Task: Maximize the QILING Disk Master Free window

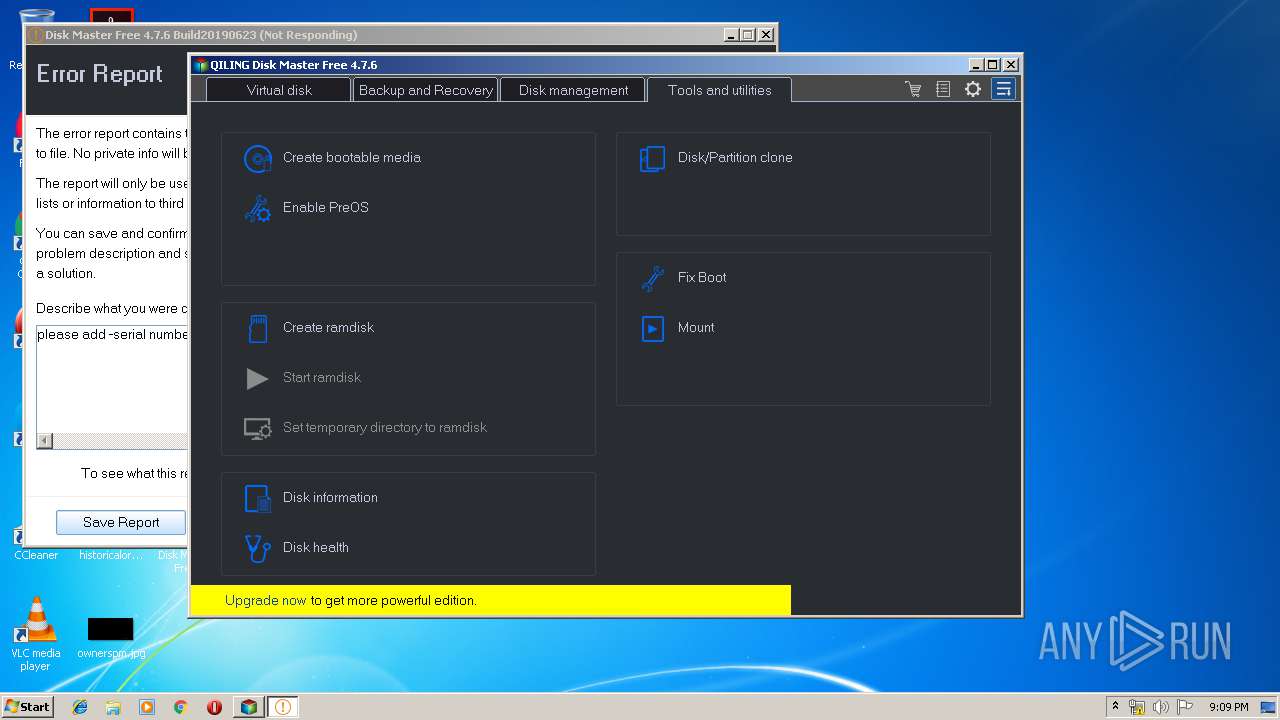Action: pyautogui.click(x=993, y=65)
